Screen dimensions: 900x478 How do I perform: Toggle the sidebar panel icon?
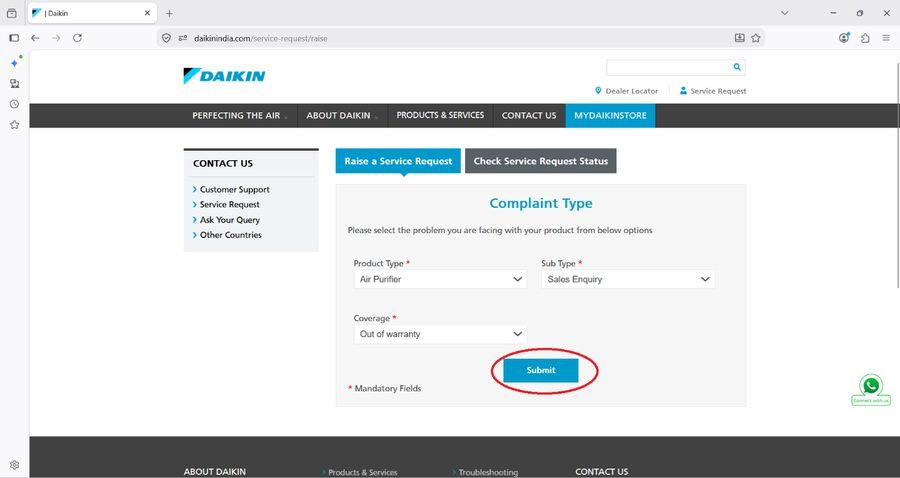14,38
